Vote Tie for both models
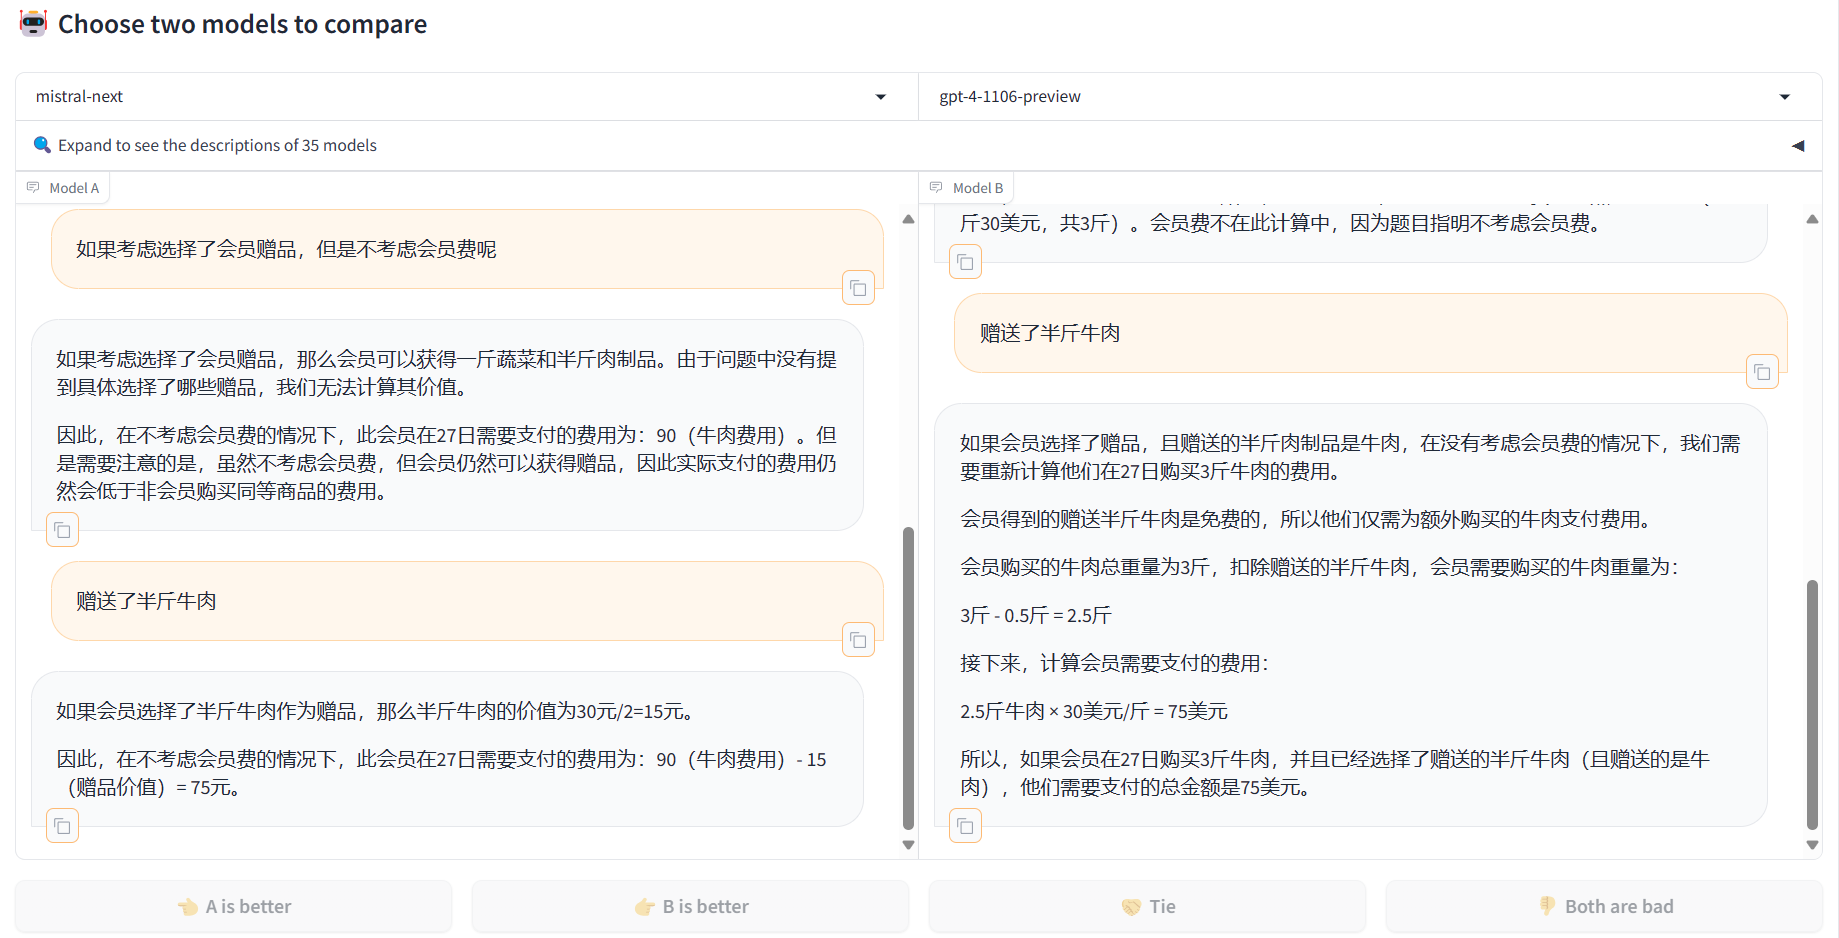 (x=1147, y=907)
